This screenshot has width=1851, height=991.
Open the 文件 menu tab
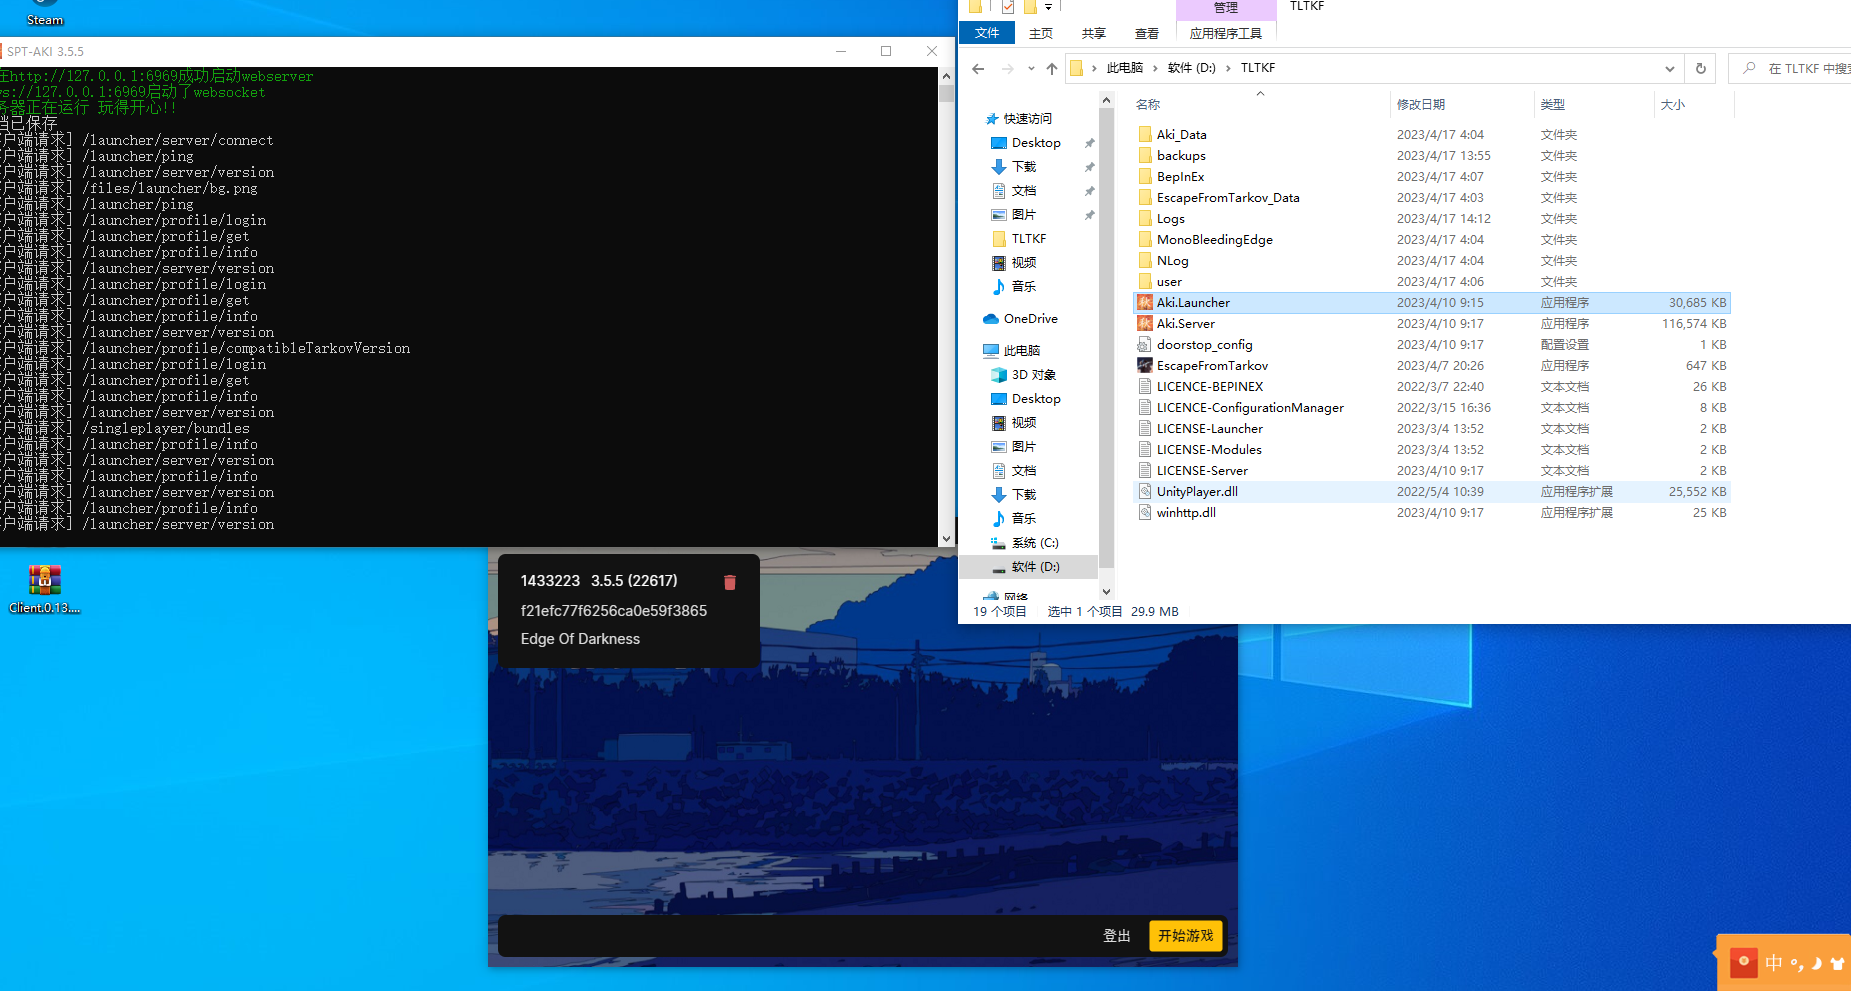pos(987,33)
